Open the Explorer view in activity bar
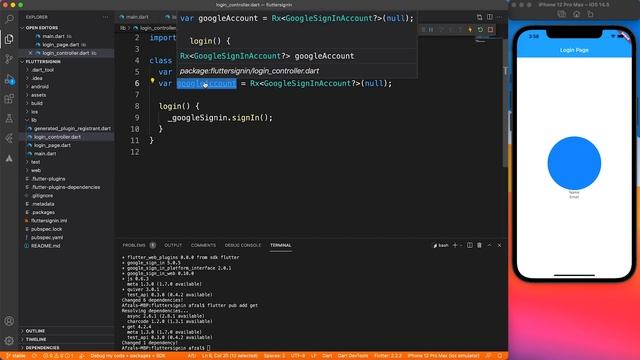 click(x=9, y=39)
